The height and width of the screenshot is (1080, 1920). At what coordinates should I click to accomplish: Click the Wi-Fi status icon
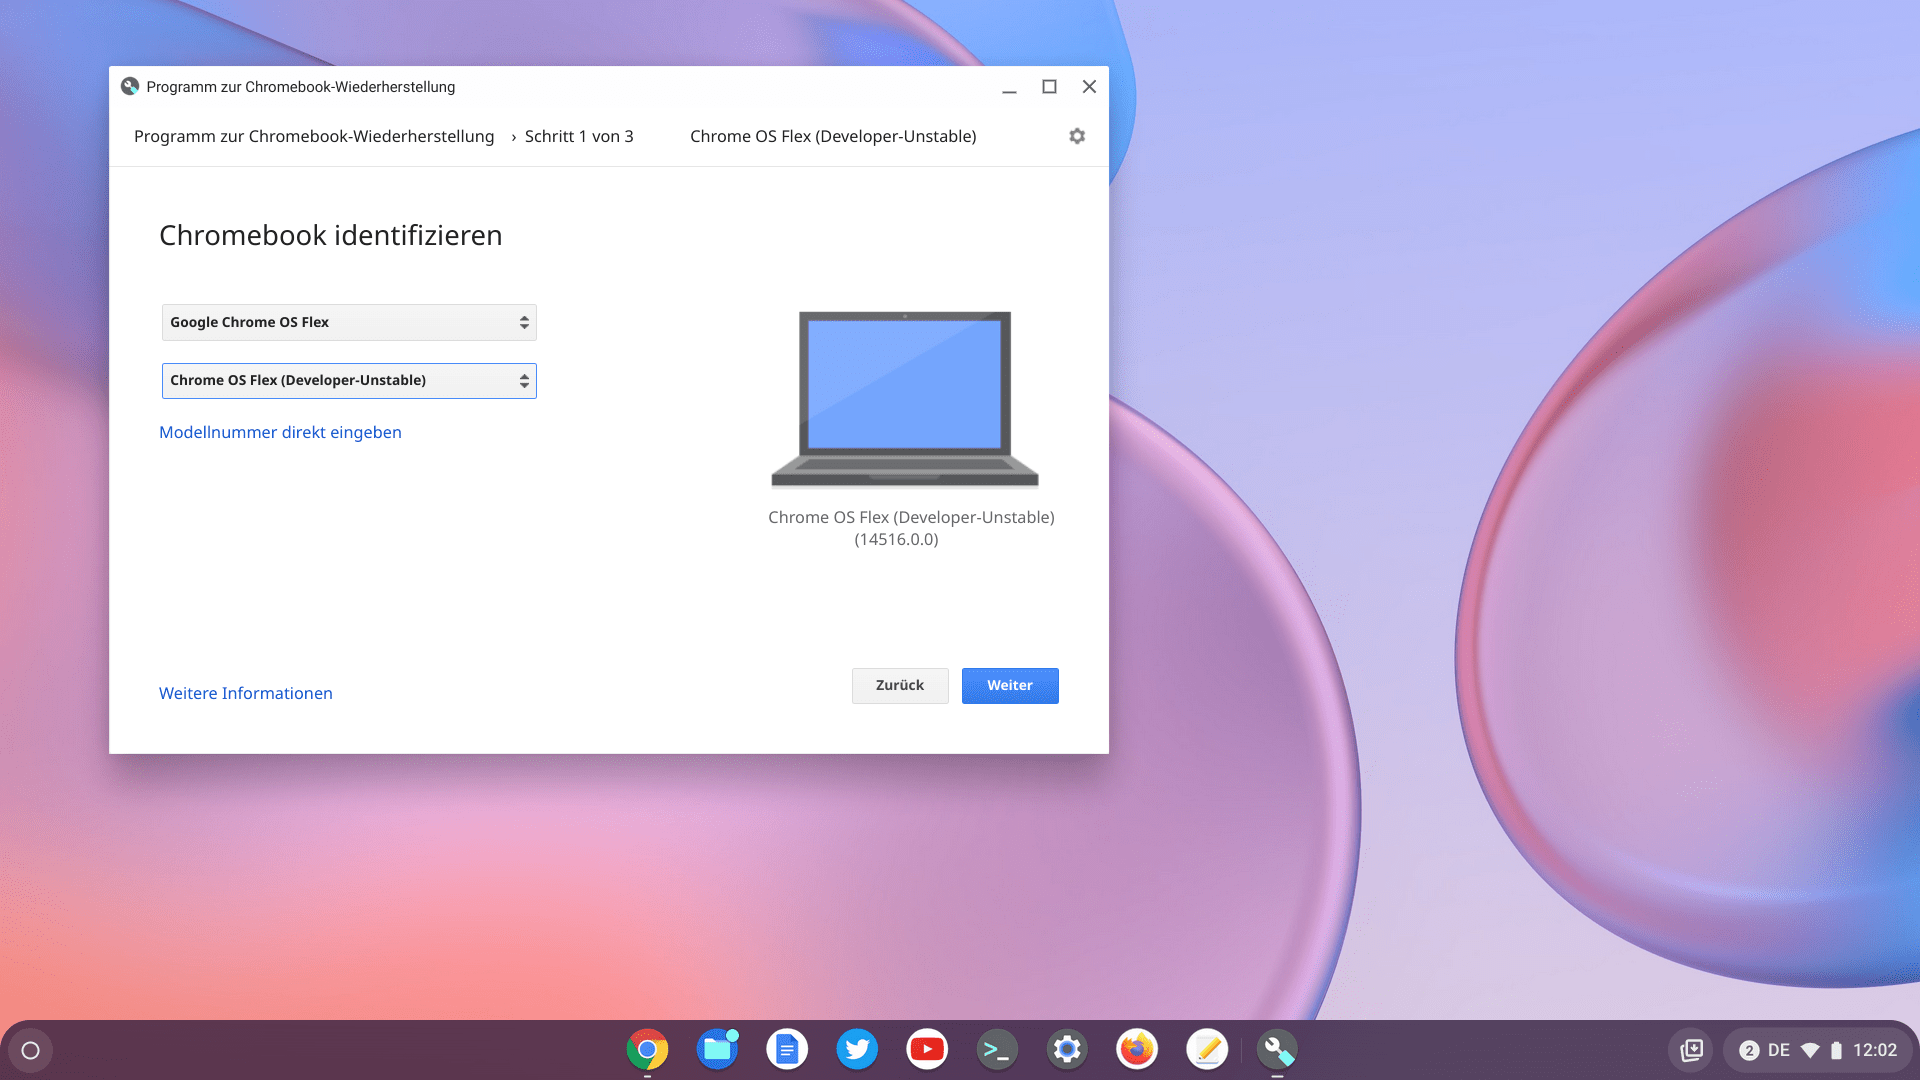click(x=1810, y=1050)
